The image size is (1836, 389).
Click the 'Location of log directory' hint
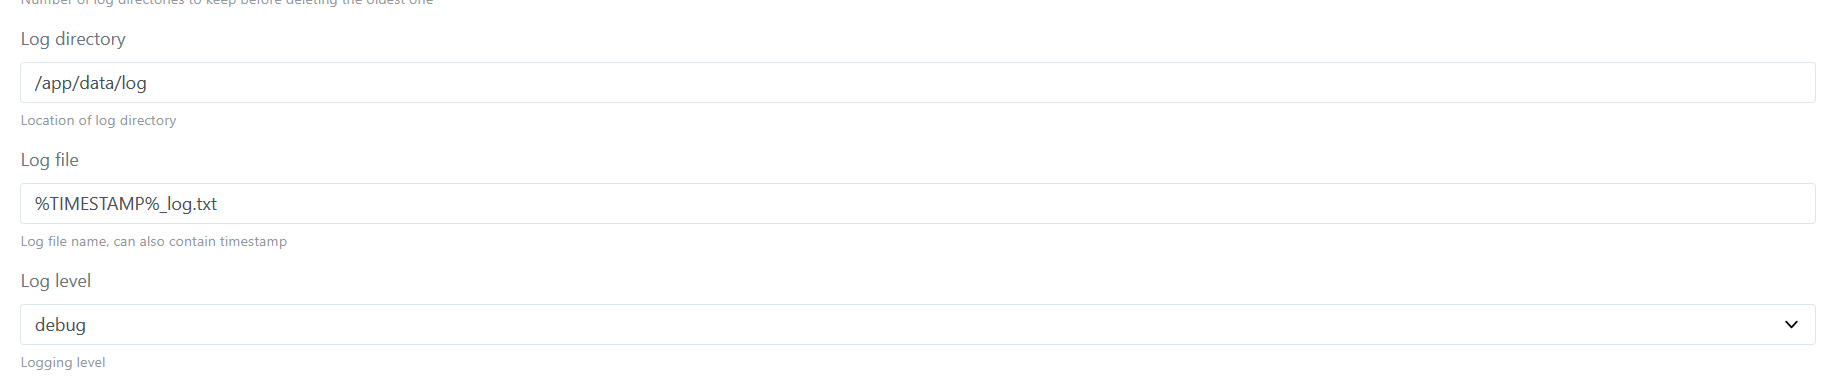98,120
